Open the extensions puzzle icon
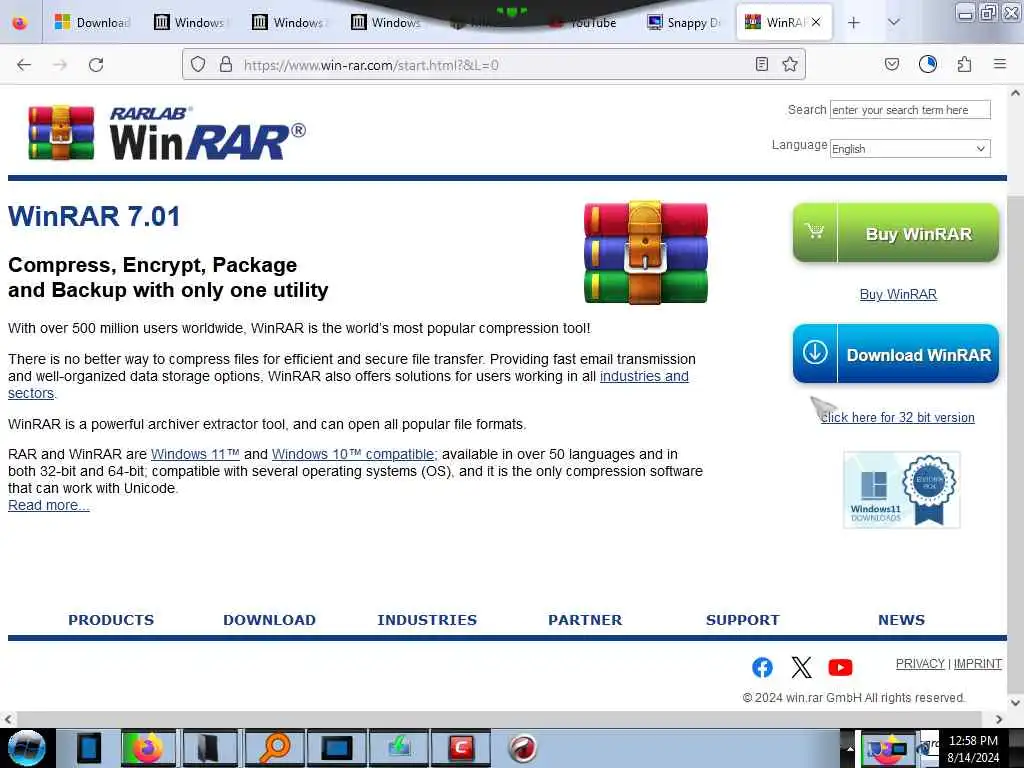 (x=964, y=64)
